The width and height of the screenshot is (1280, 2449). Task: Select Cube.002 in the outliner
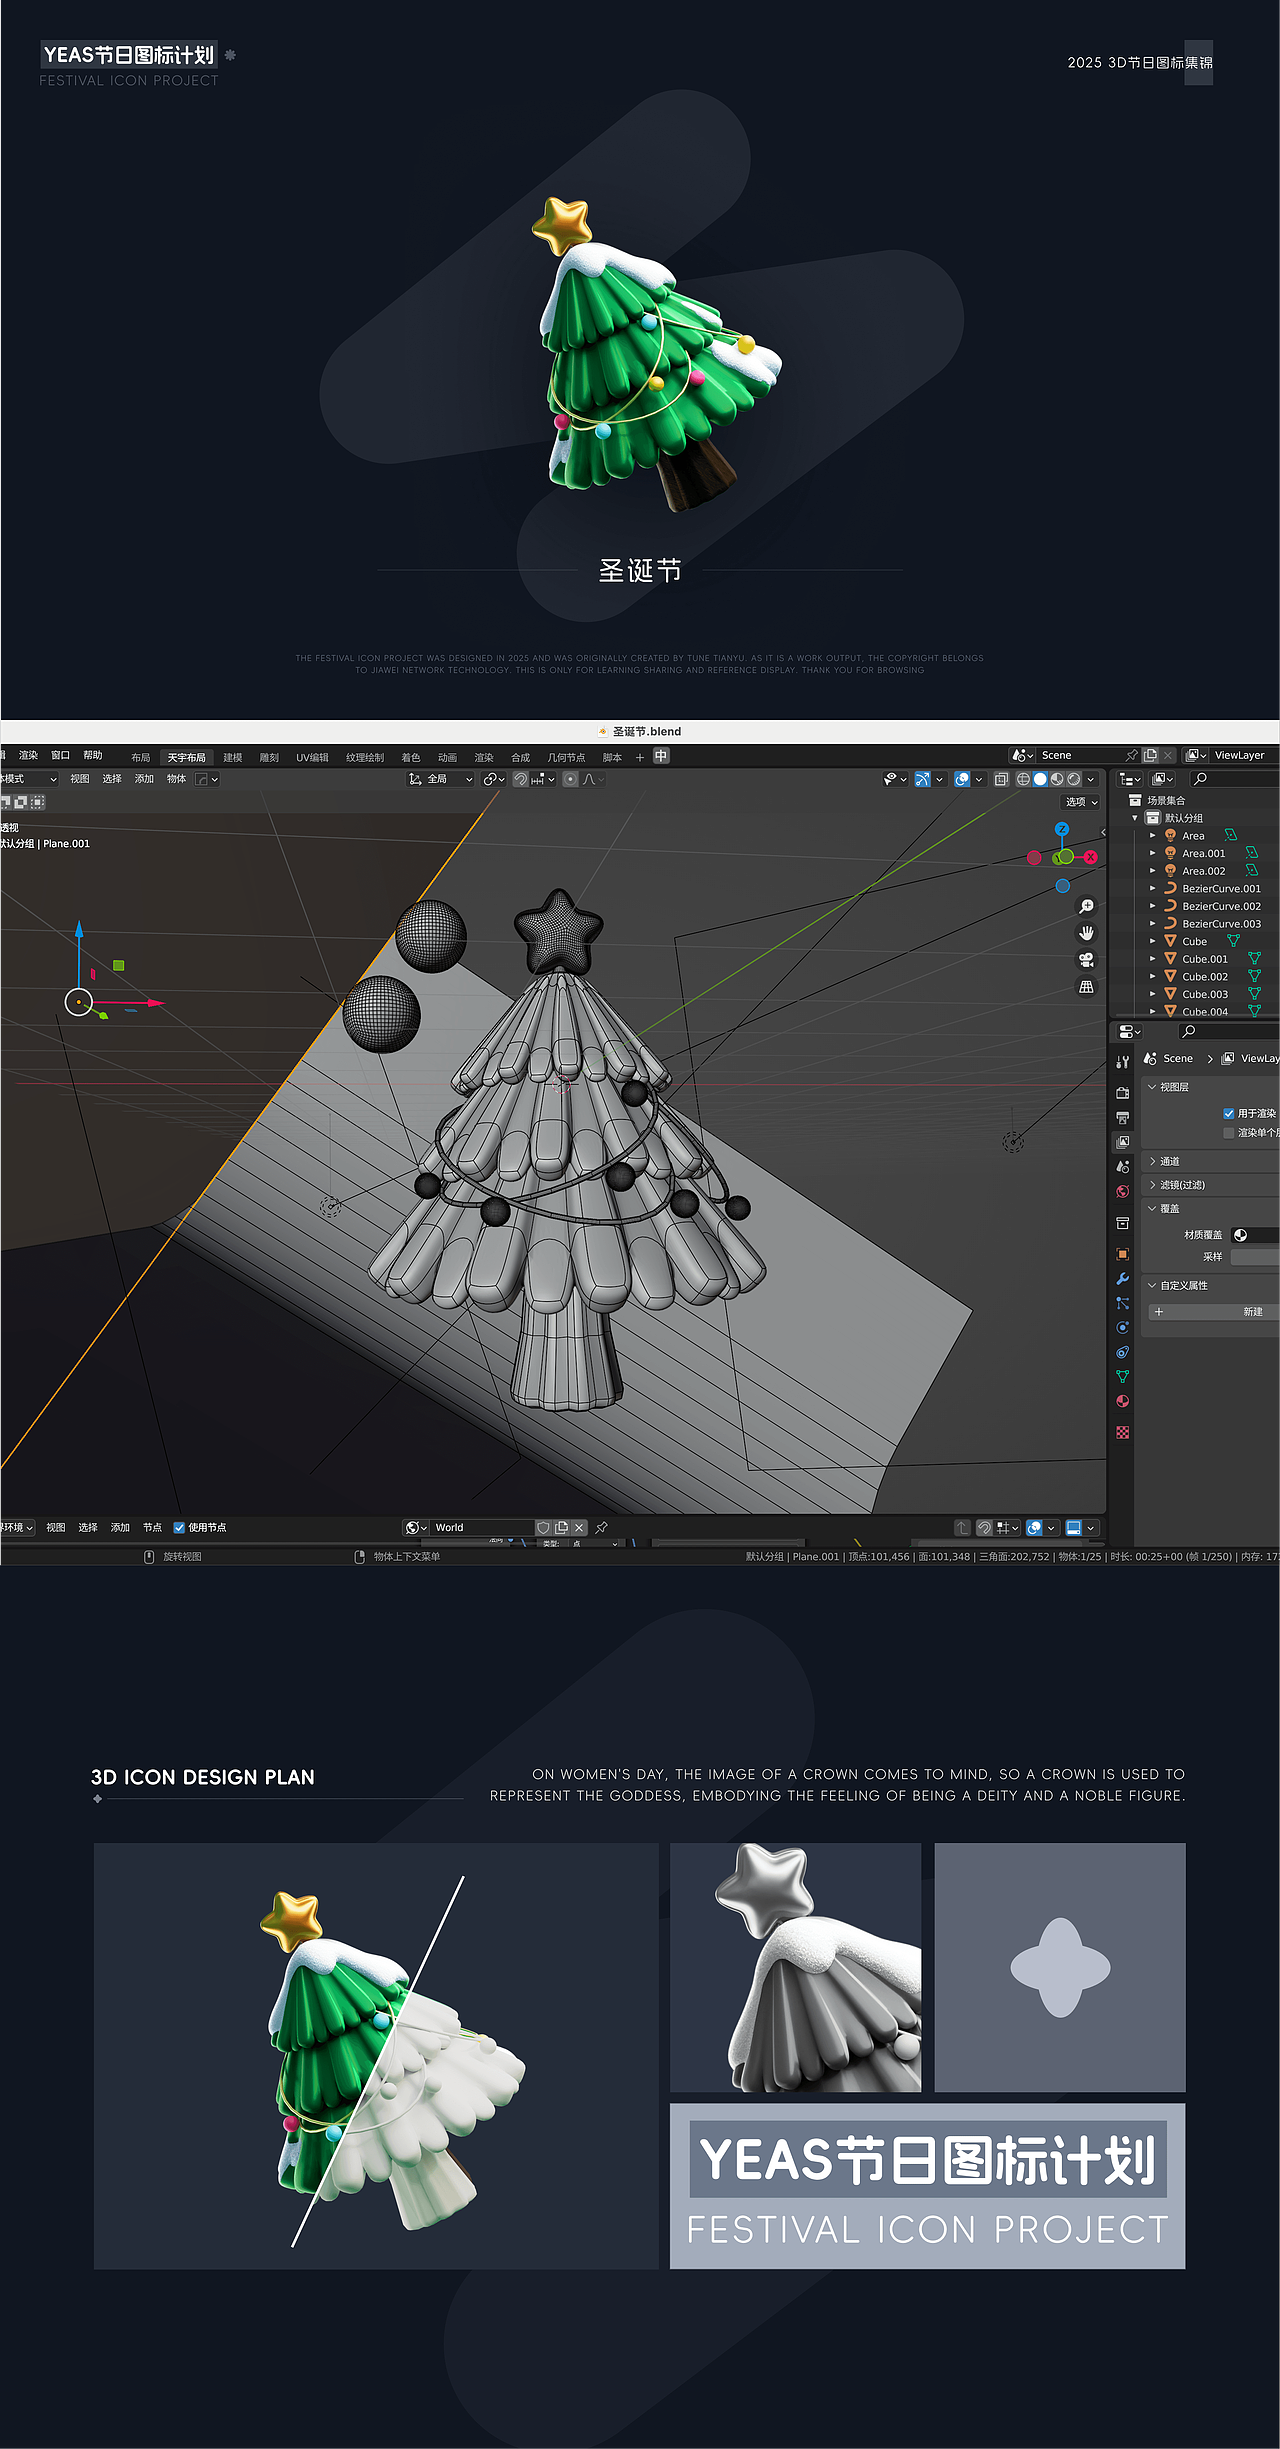(1205, 977)
